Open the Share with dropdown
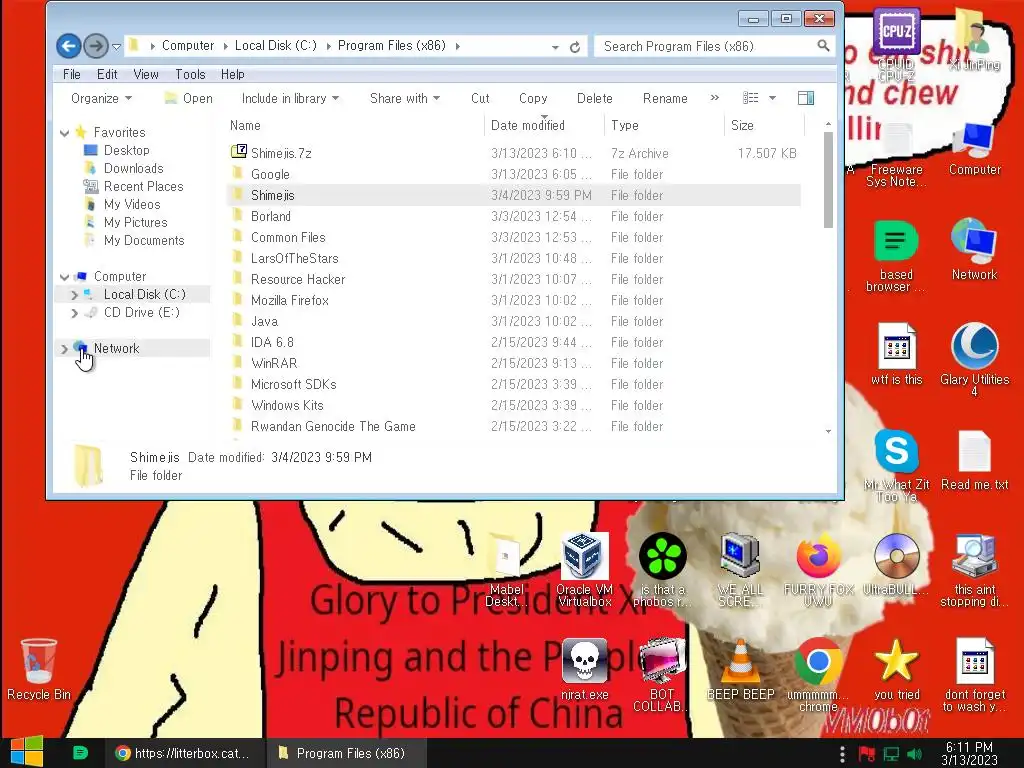 click(405, 98)
